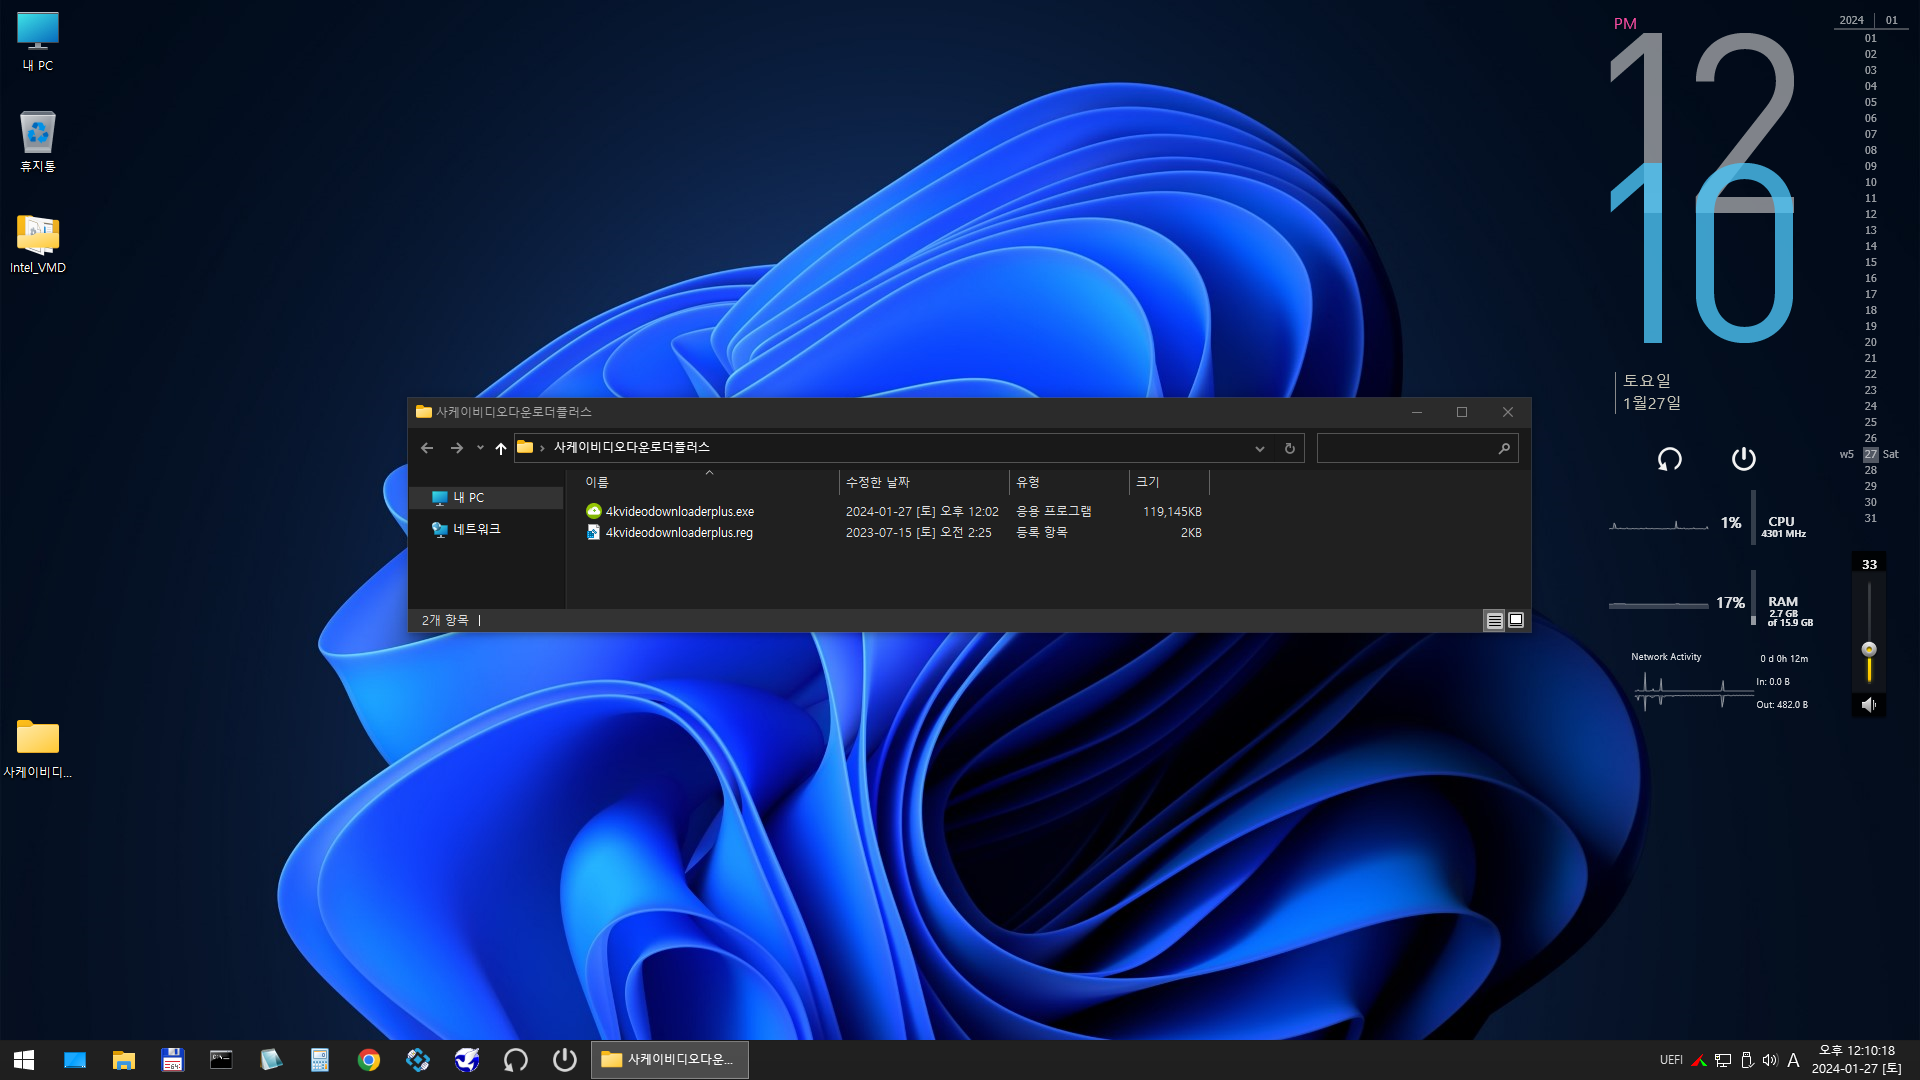Click the UEFI label in tray

(1671, 1060)
